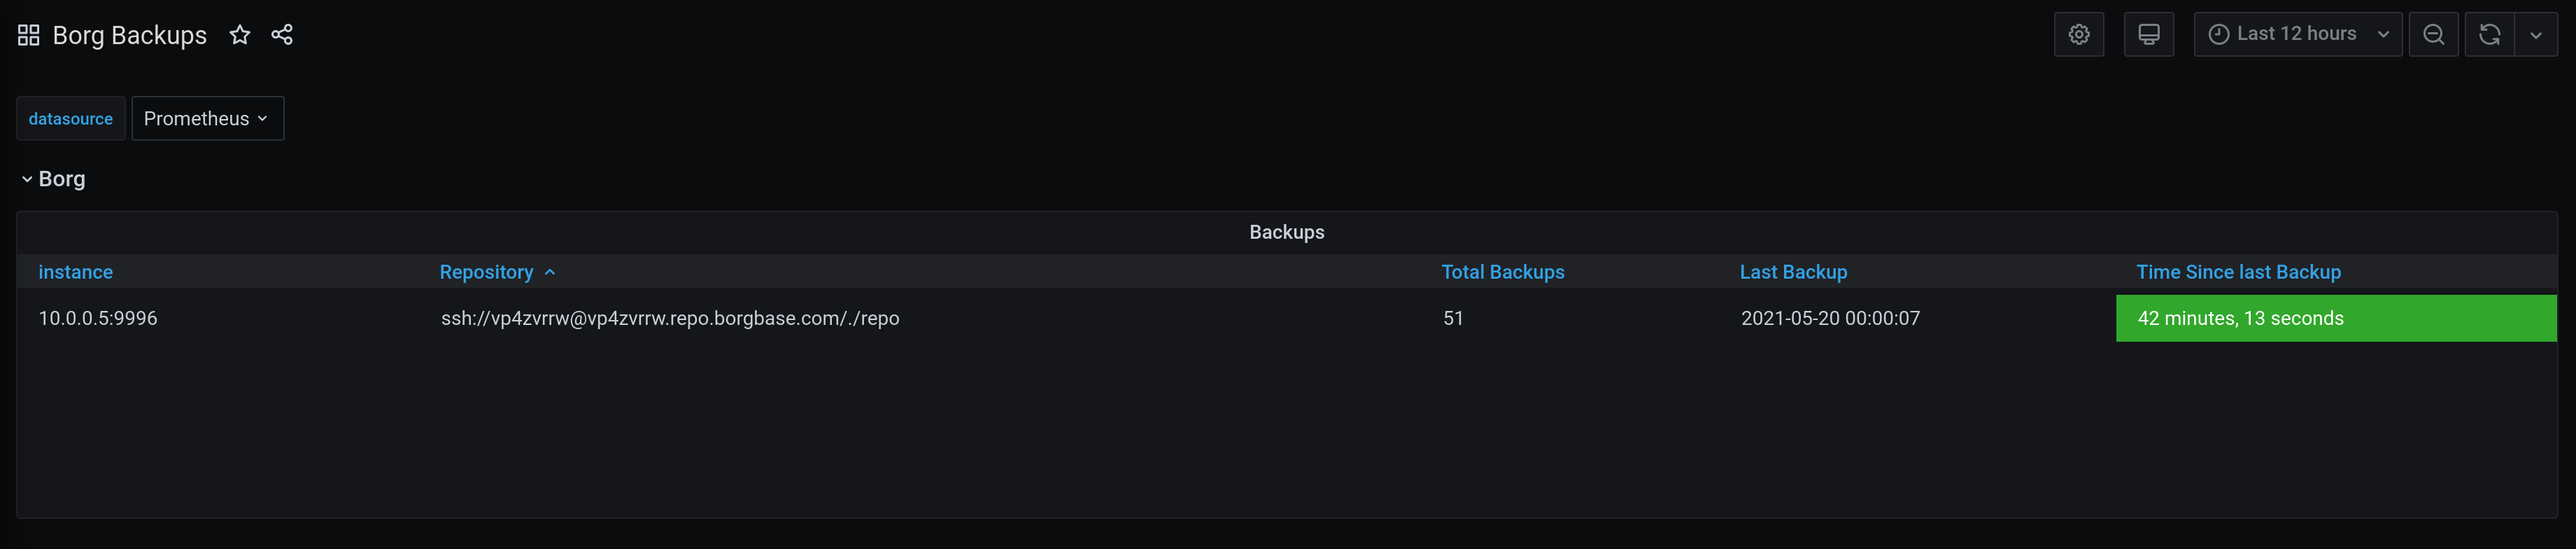Refresh the dashboard
Screen dimensions: 2576x549
pyautogui.click(x=2489, y=35)
